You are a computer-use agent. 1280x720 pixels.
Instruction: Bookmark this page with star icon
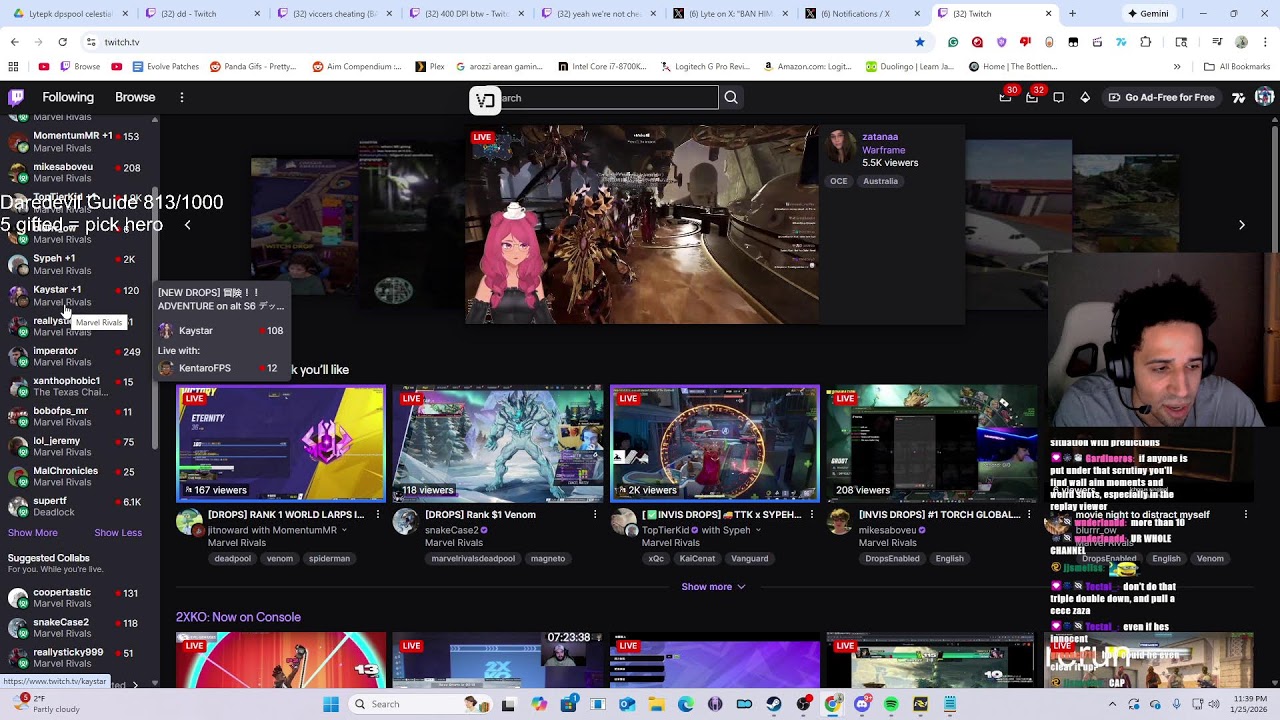coord(920,42)
